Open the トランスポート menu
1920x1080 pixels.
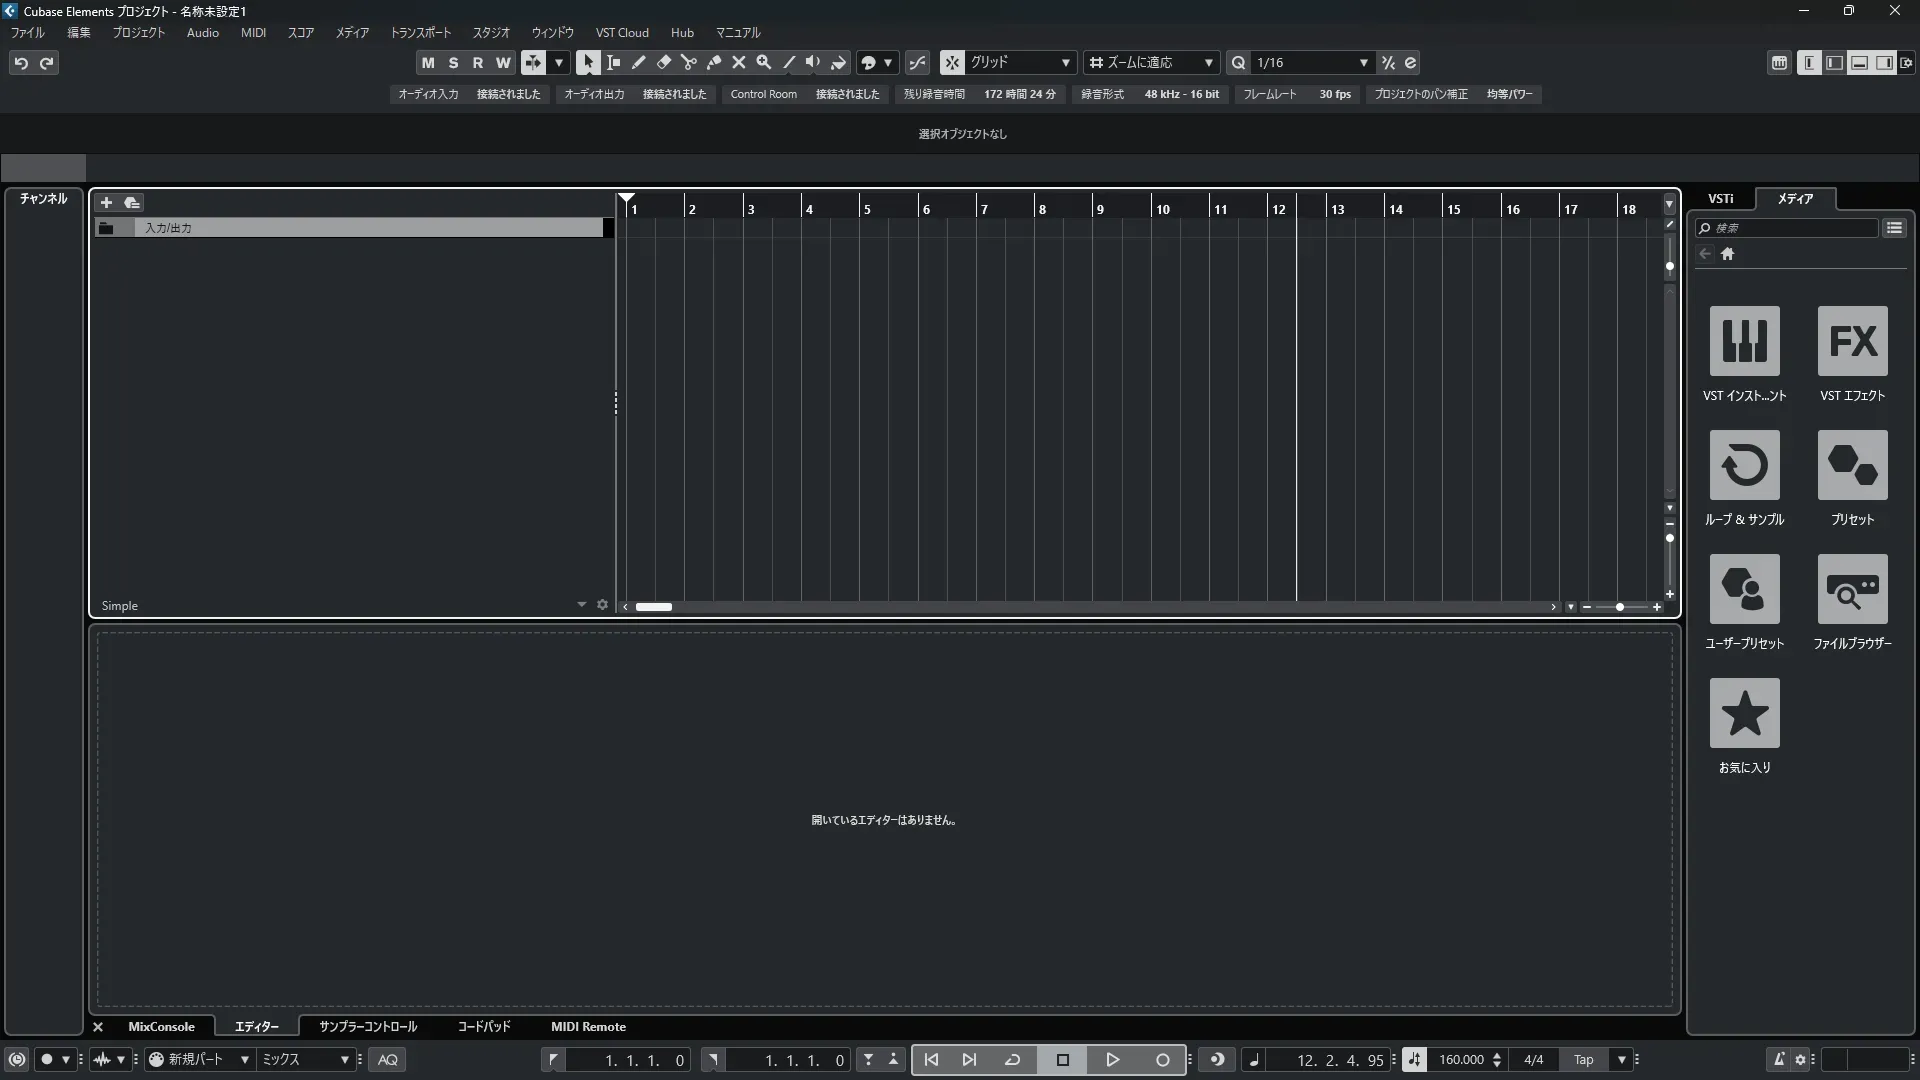[x=420, y=33]
